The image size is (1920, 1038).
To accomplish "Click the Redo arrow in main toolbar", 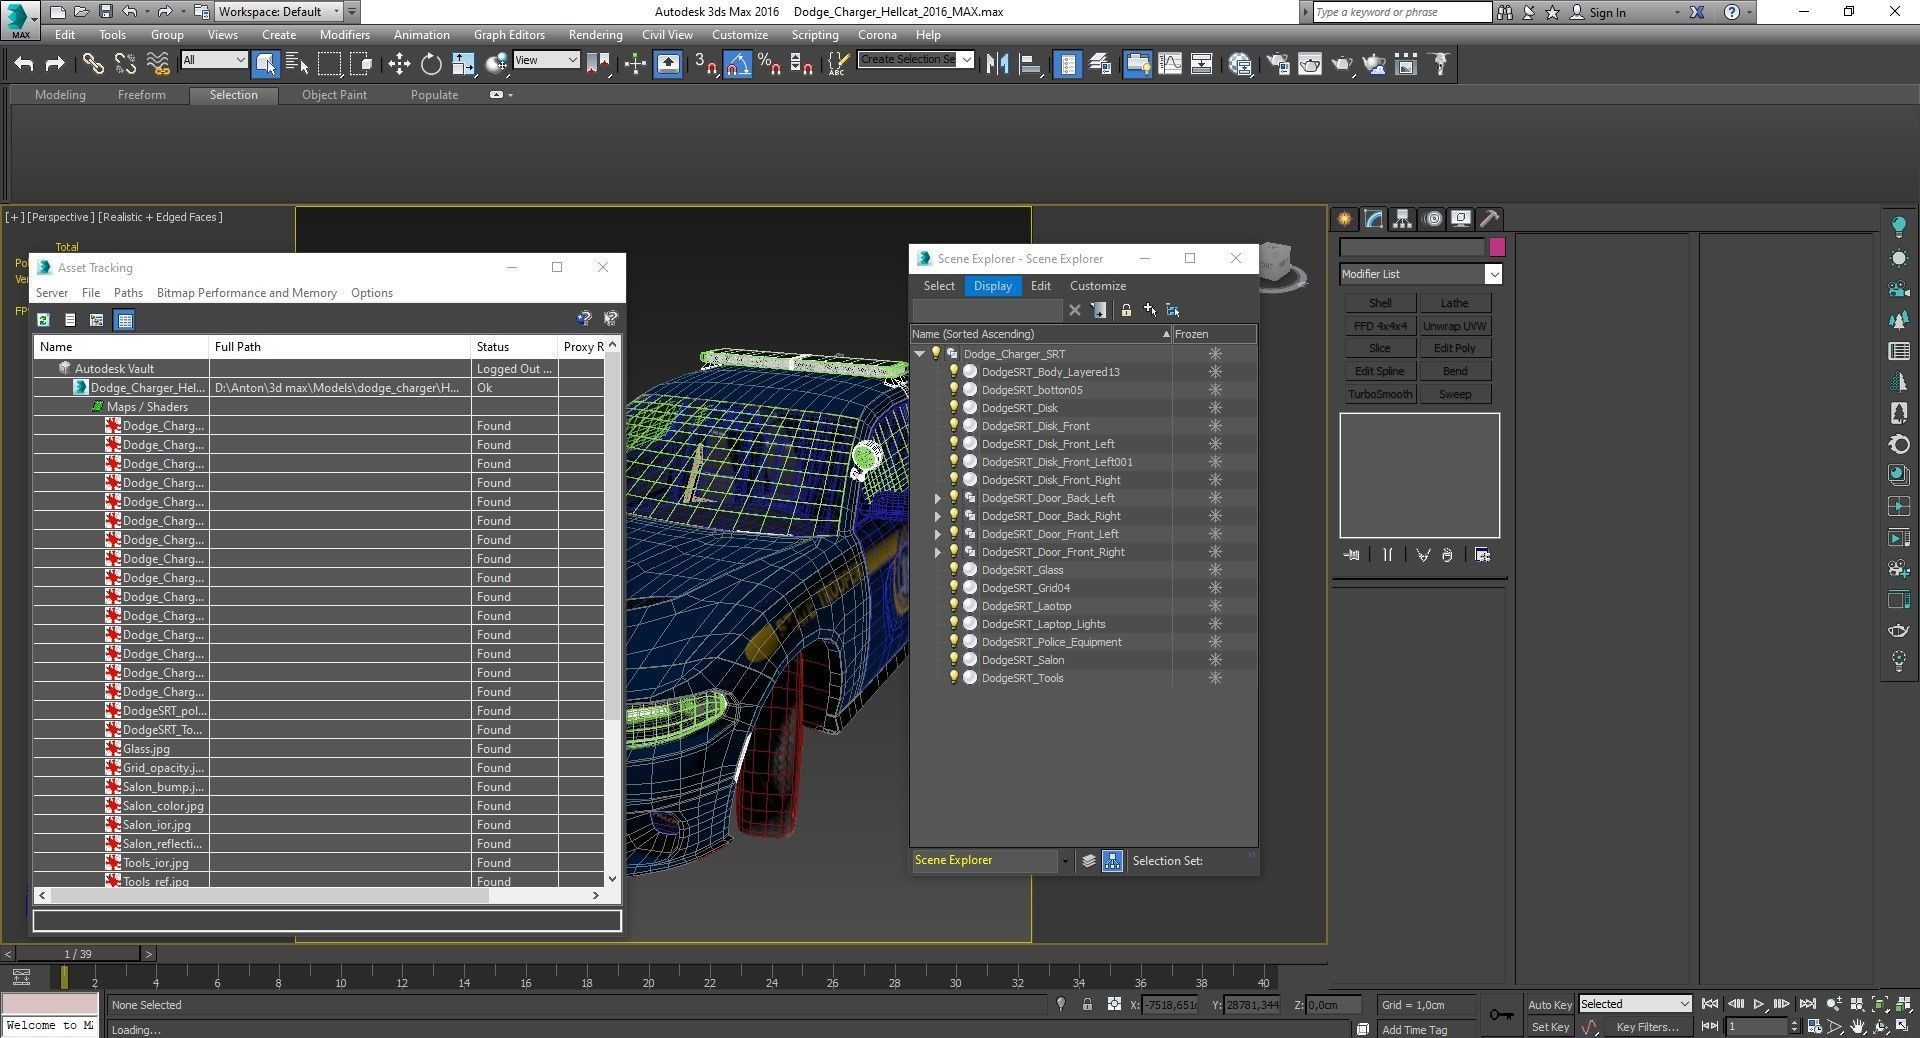I will (56, 65).
